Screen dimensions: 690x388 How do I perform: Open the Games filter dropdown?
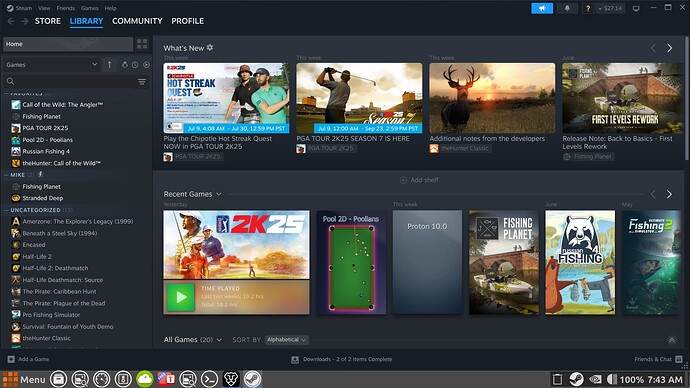51,65
